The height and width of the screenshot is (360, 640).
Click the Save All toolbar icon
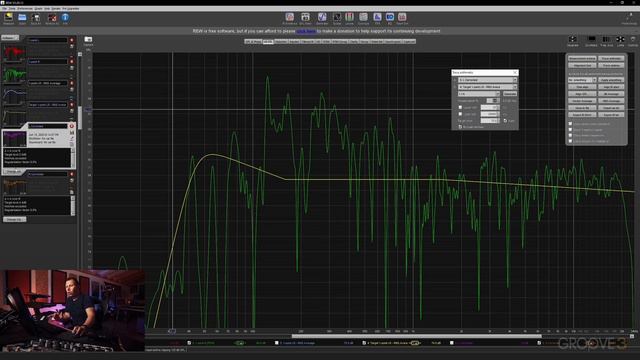click(x=36, y=18)
